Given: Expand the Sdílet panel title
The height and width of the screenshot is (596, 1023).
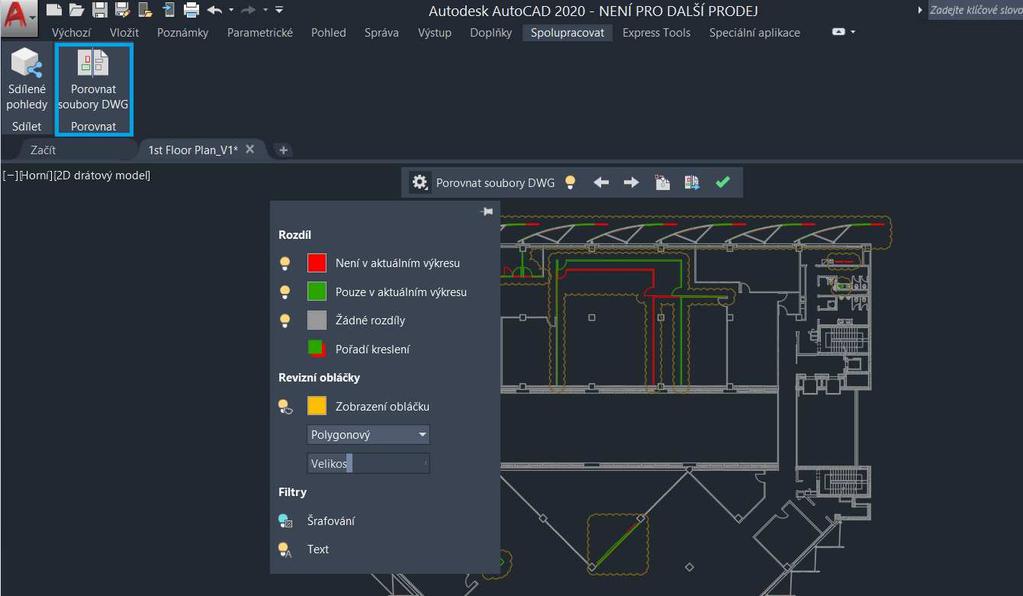Looking at the screenshot, I should pos(27,126).
